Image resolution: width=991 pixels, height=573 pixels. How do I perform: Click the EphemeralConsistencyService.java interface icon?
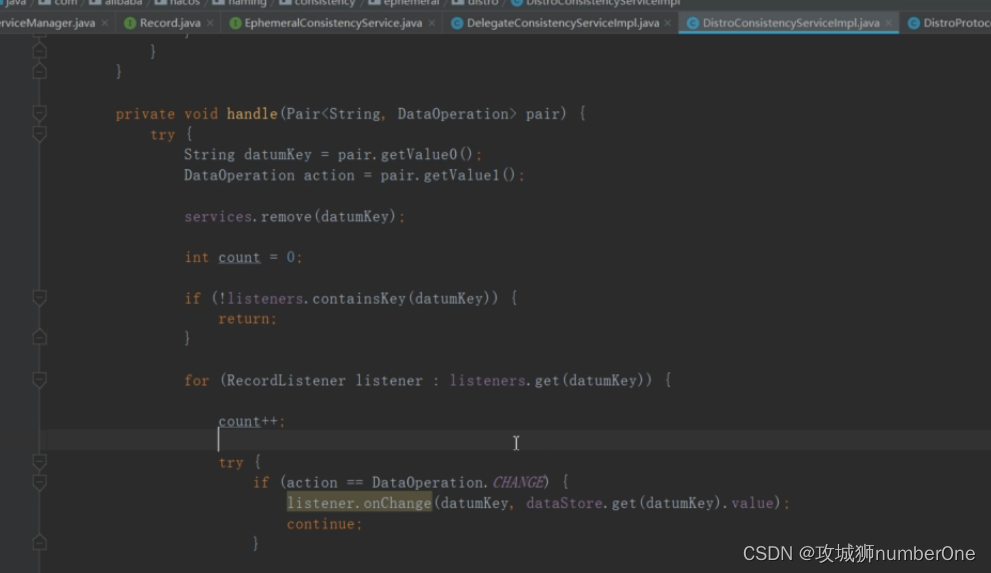(x=235, y=23)
